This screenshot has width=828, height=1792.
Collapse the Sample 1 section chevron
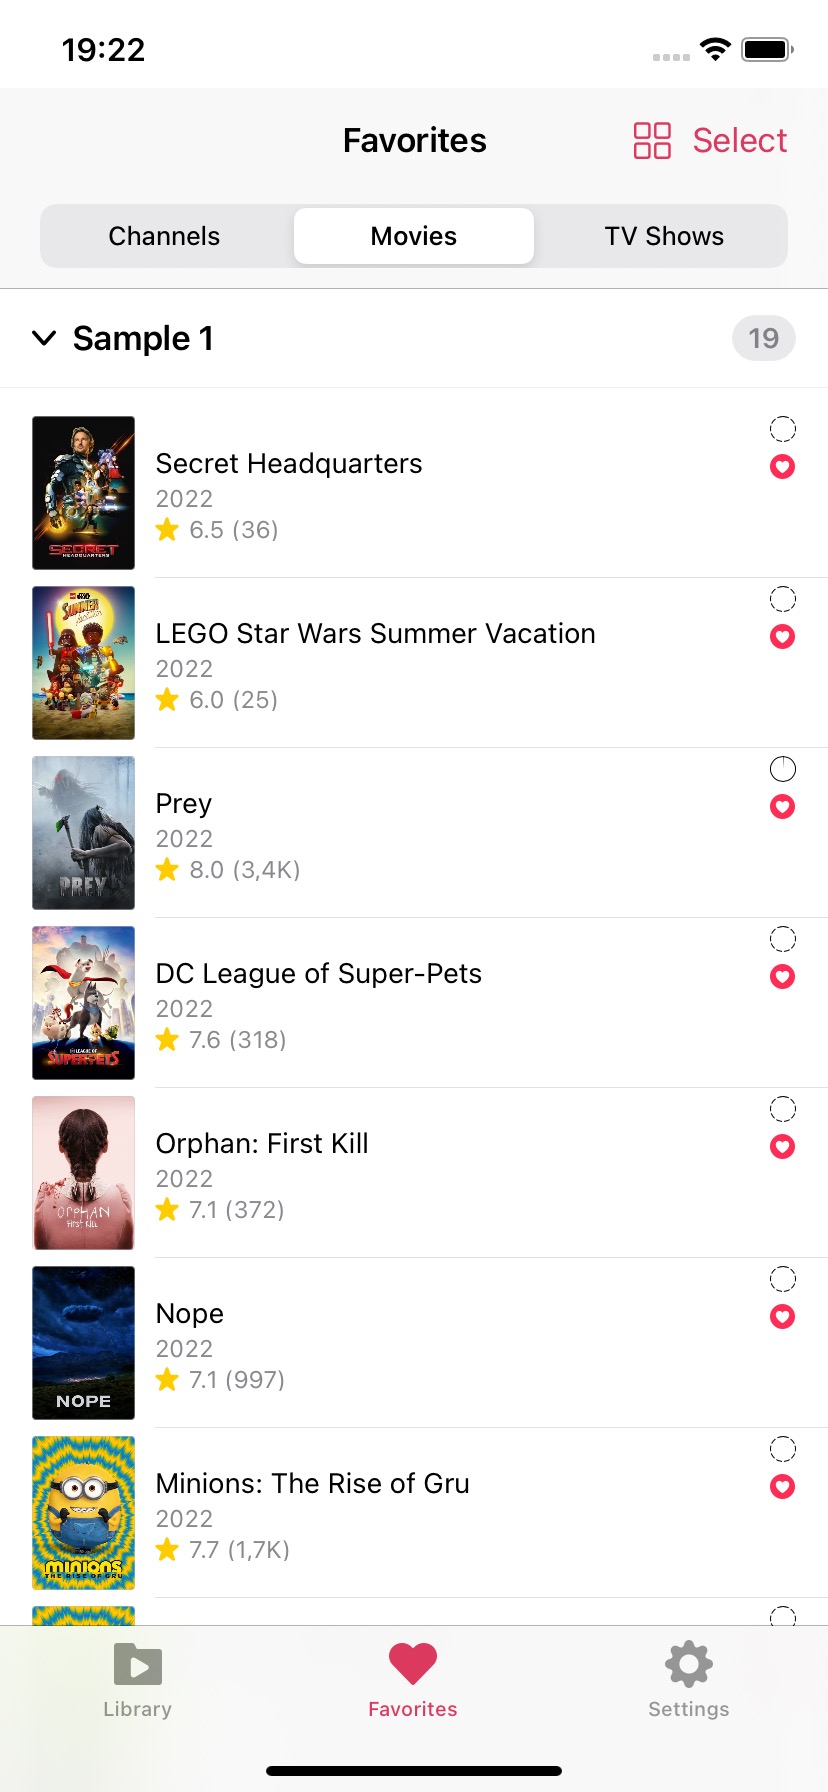44,338
